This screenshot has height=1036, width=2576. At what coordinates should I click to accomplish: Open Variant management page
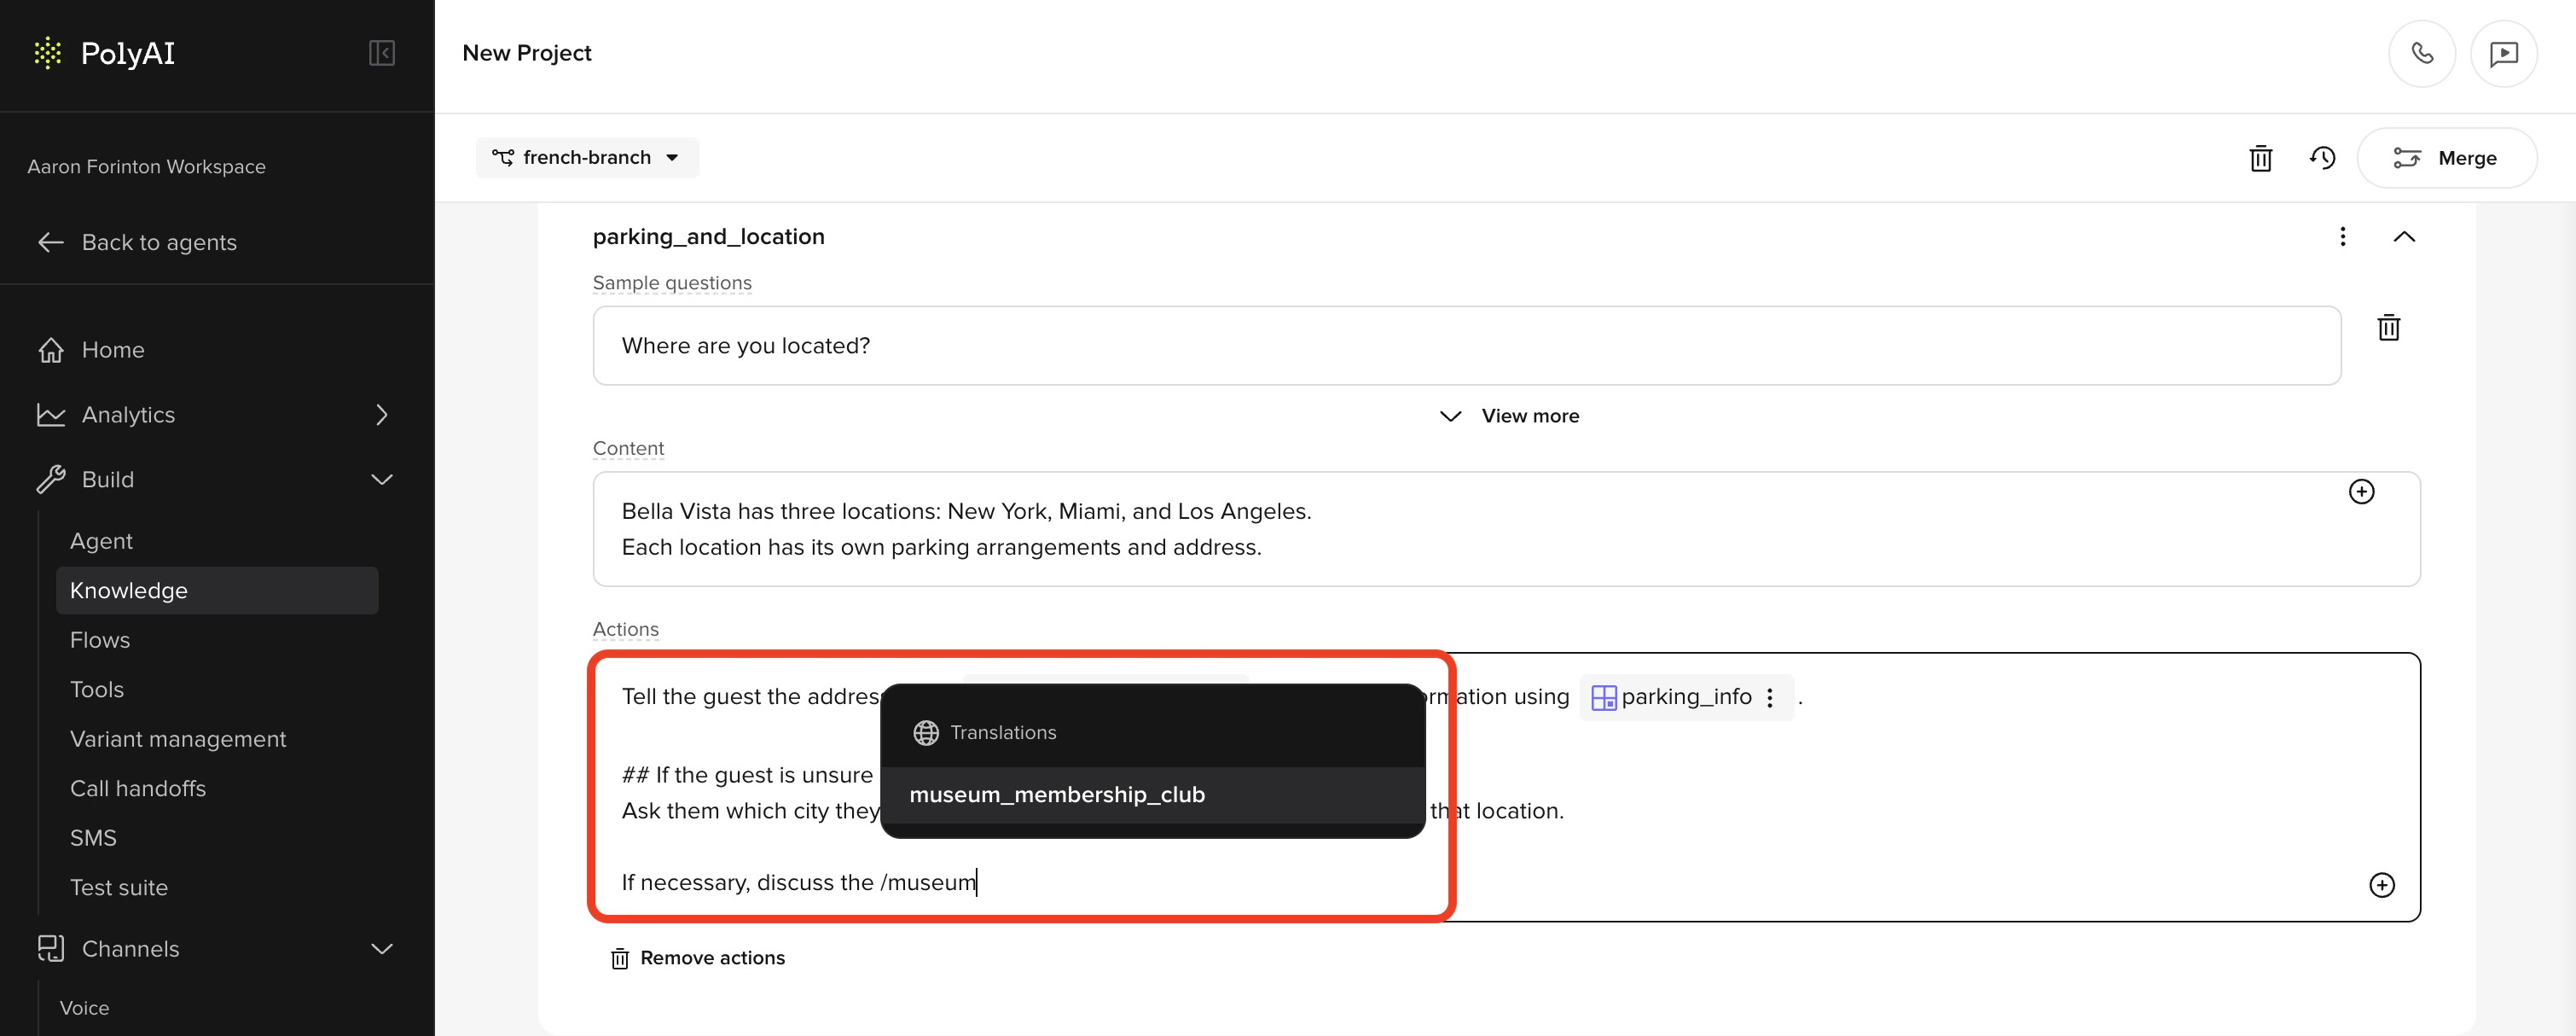click(177, 739)
